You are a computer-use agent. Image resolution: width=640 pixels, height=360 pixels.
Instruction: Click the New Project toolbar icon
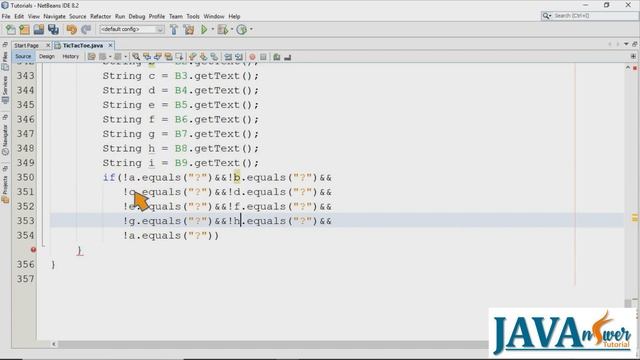[24, 29]
